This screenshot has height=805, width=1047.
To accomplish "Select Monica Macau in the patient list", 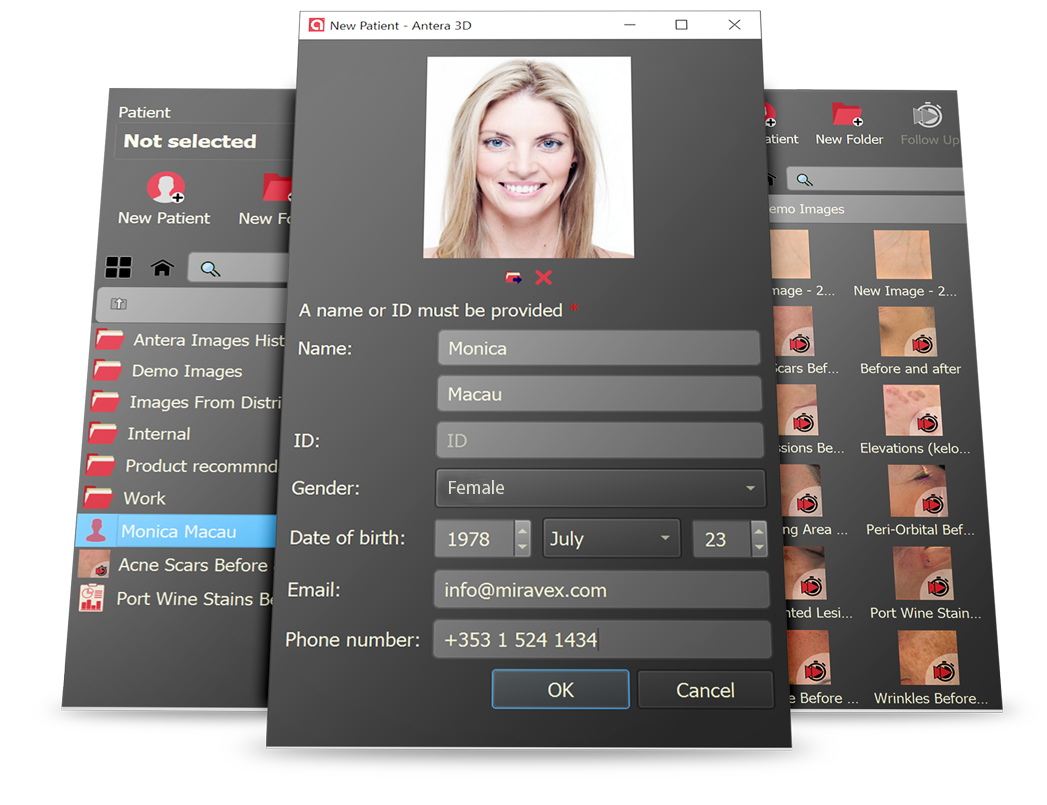I will 178,532.
